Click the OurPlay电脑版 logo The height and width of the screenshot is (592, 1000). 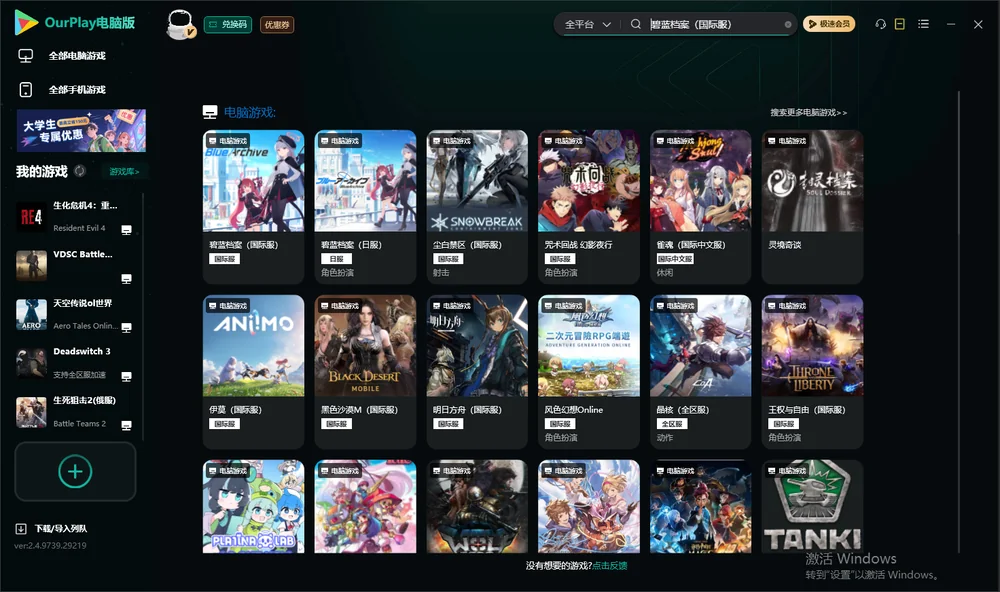point(75,22)
